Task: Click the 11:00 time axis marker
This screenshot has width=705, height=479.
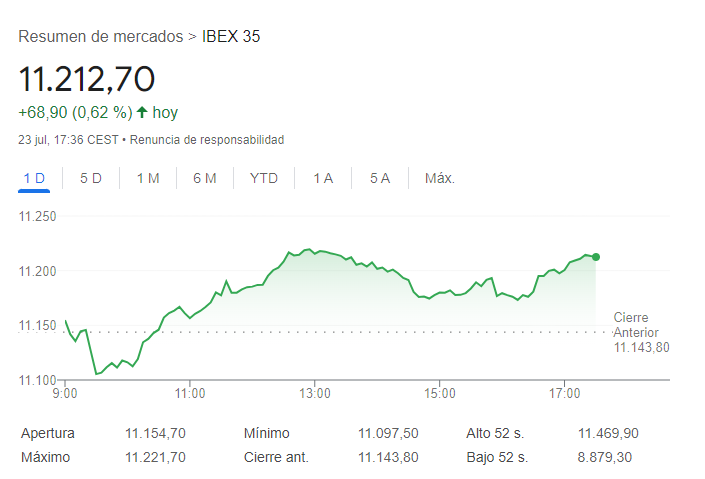Action: 189,392
